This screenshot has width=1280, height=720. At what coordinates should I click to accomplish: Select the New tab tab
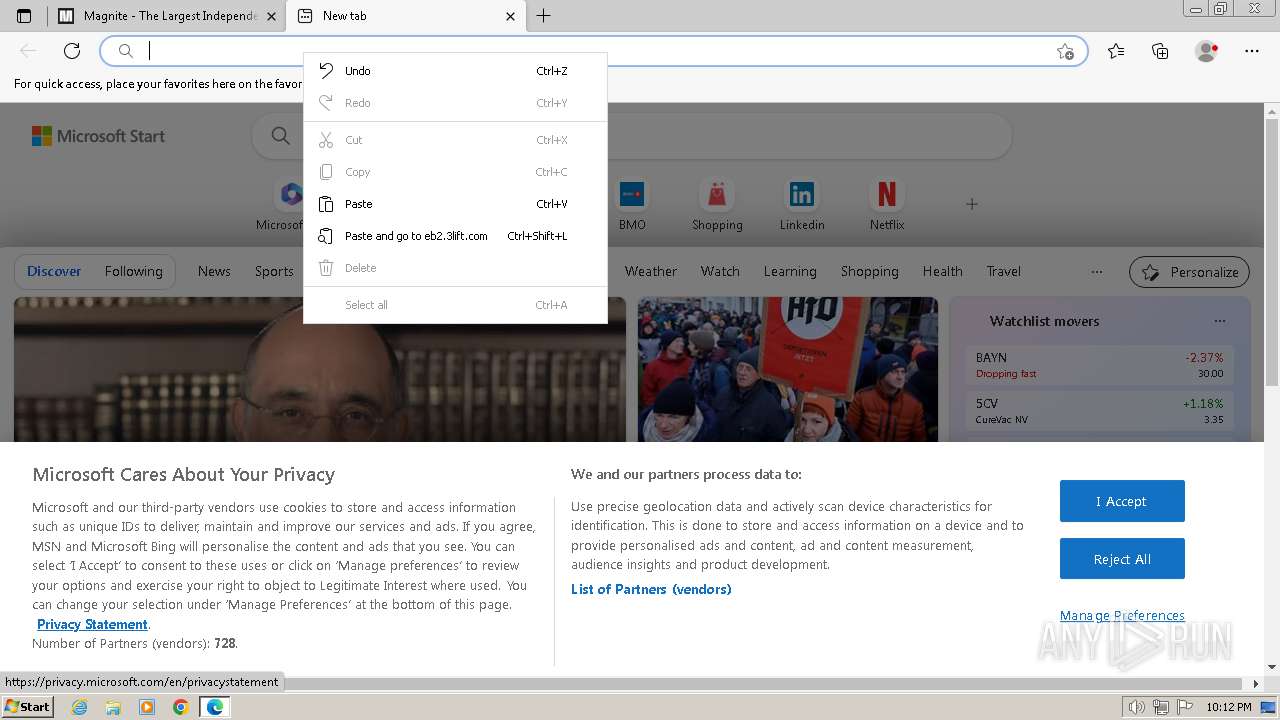tap(405, 16)
